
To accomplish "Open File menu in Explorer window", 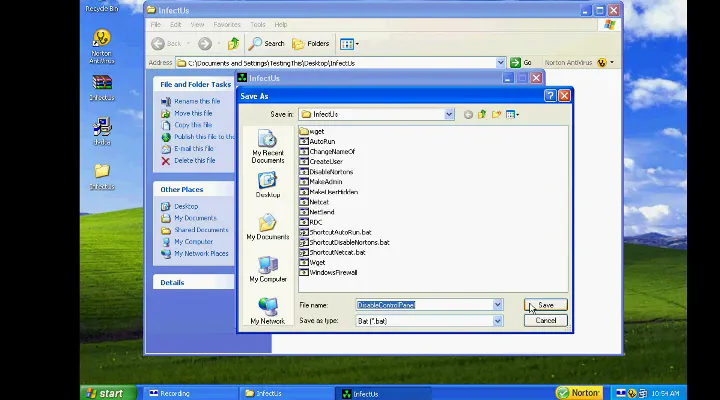I will [x=156, y=25].
